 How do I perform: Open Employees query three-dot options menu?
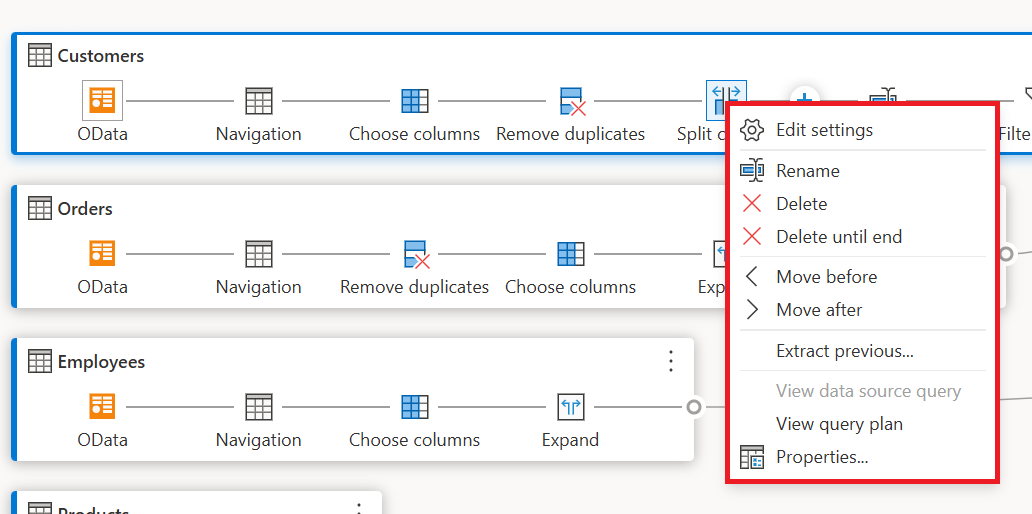click(671, 361)
